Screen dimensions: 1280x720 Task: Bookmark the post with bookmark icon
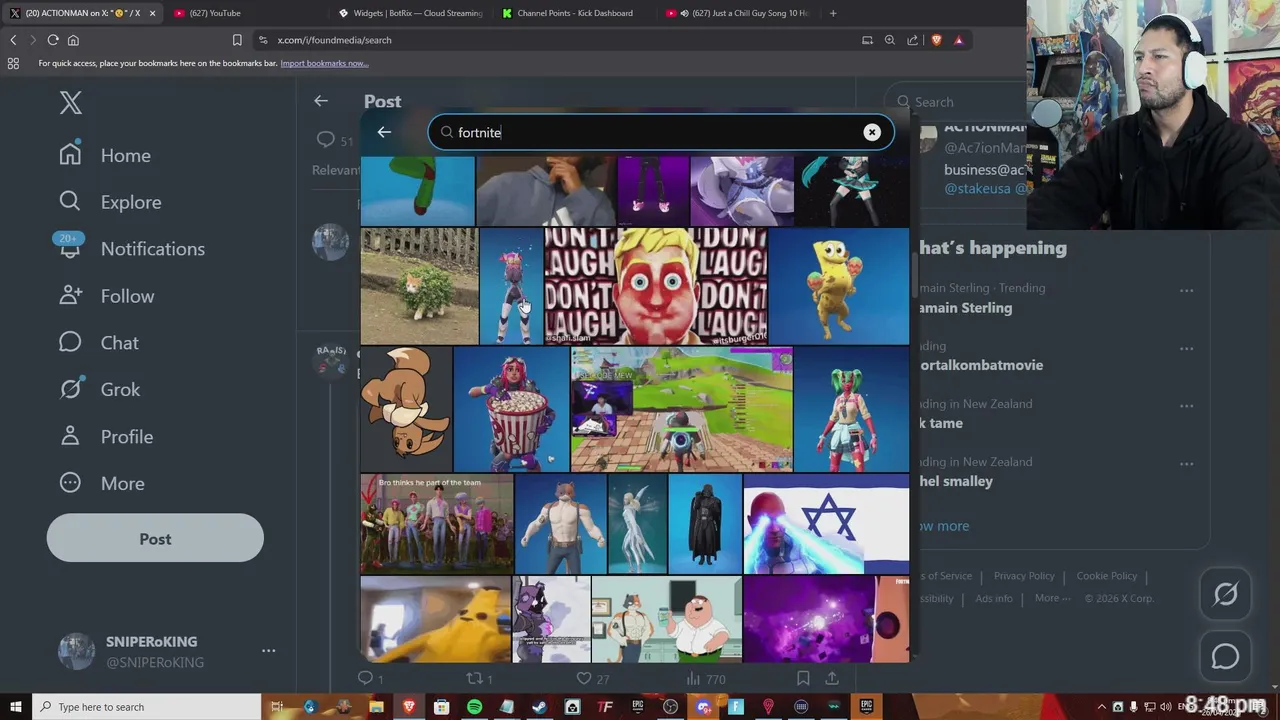[x=802, y=678]
